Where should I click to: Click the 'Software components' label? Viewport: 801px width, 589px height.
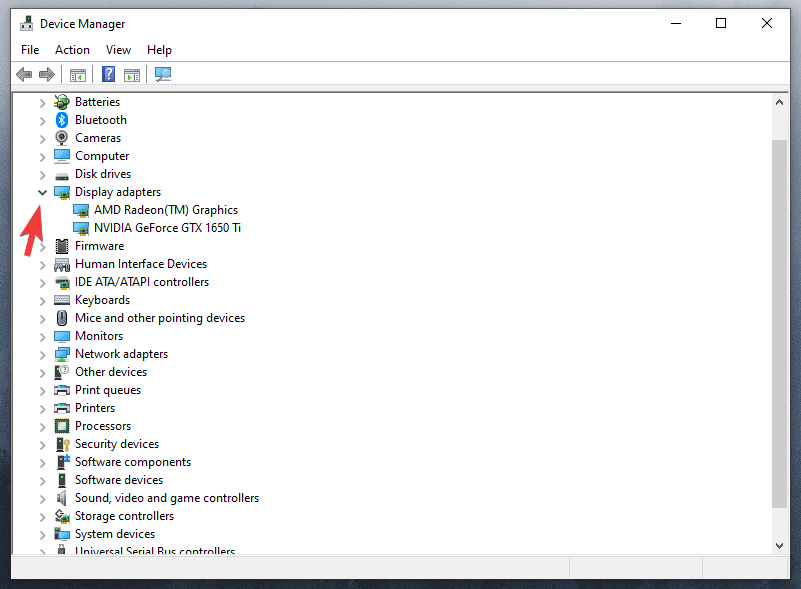(x=133, y=462)
